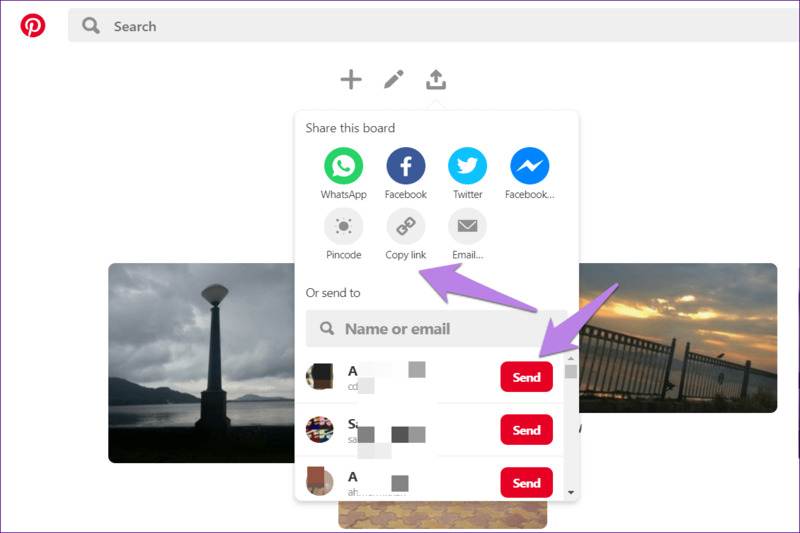Share the board on Twitter
Screen dimensions: 800x533
click(x=467, y=166)
